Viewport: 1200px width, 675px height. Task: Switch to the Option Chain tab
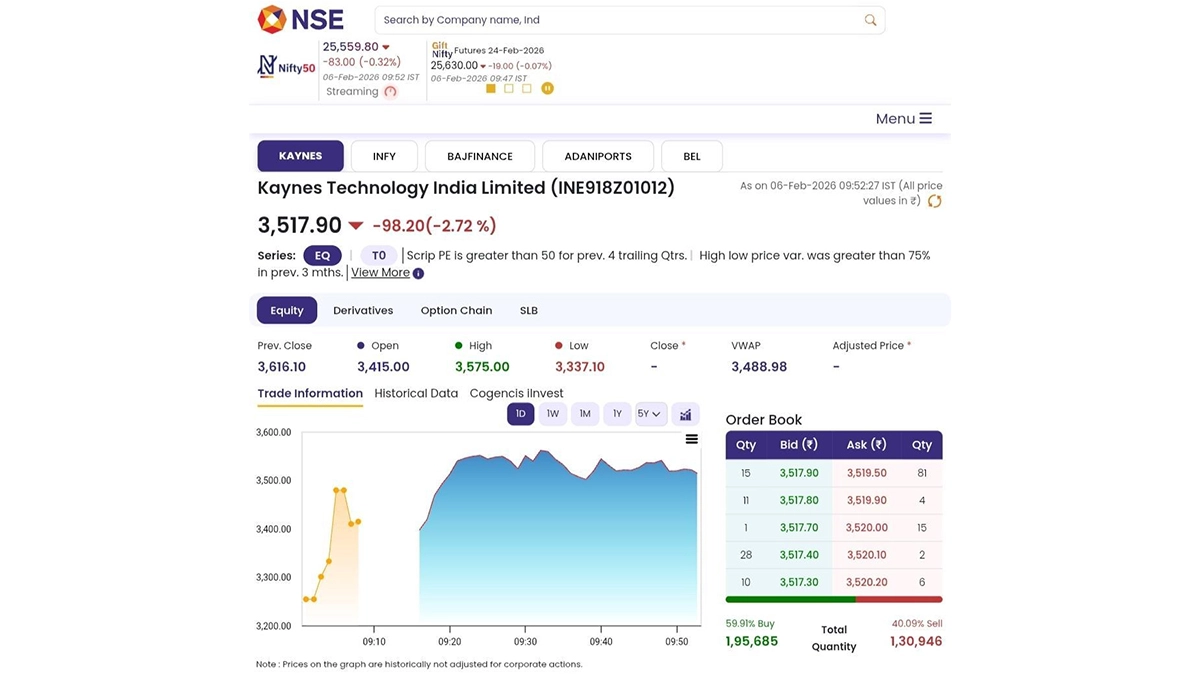[456, 311]
